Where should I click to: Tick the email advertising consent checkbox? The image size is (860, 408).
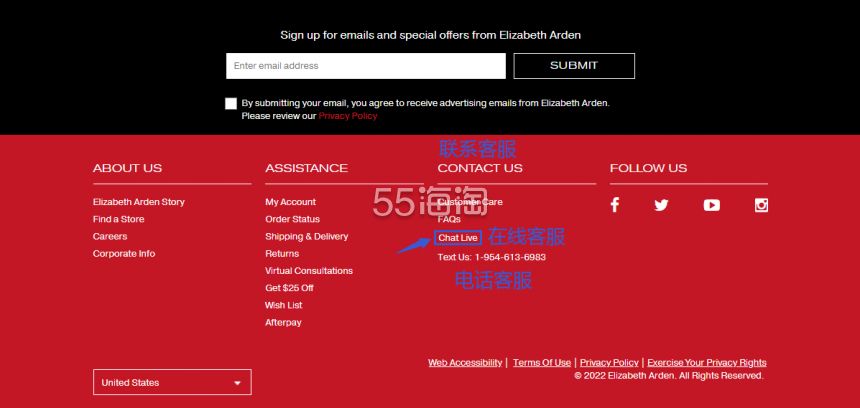click(231, 104)
